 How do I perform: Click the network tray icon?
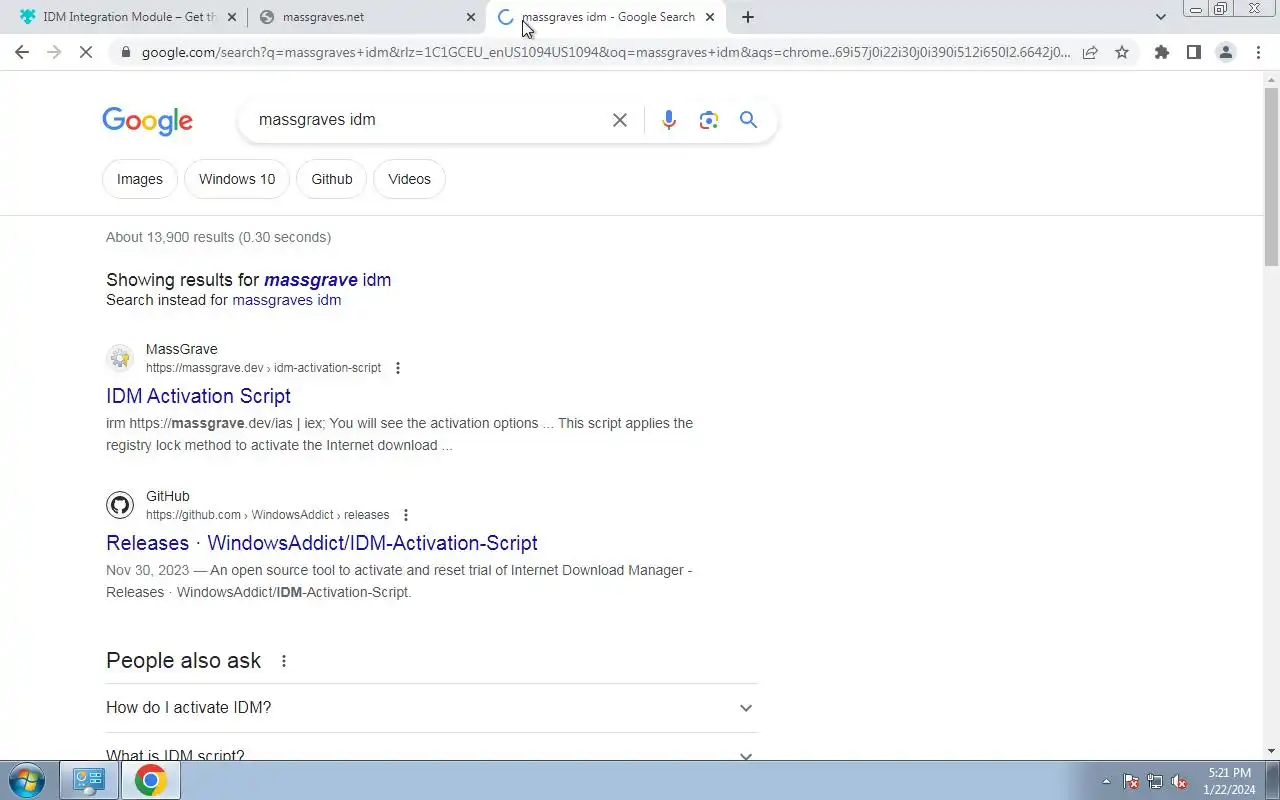click(x=1155, y=781)
